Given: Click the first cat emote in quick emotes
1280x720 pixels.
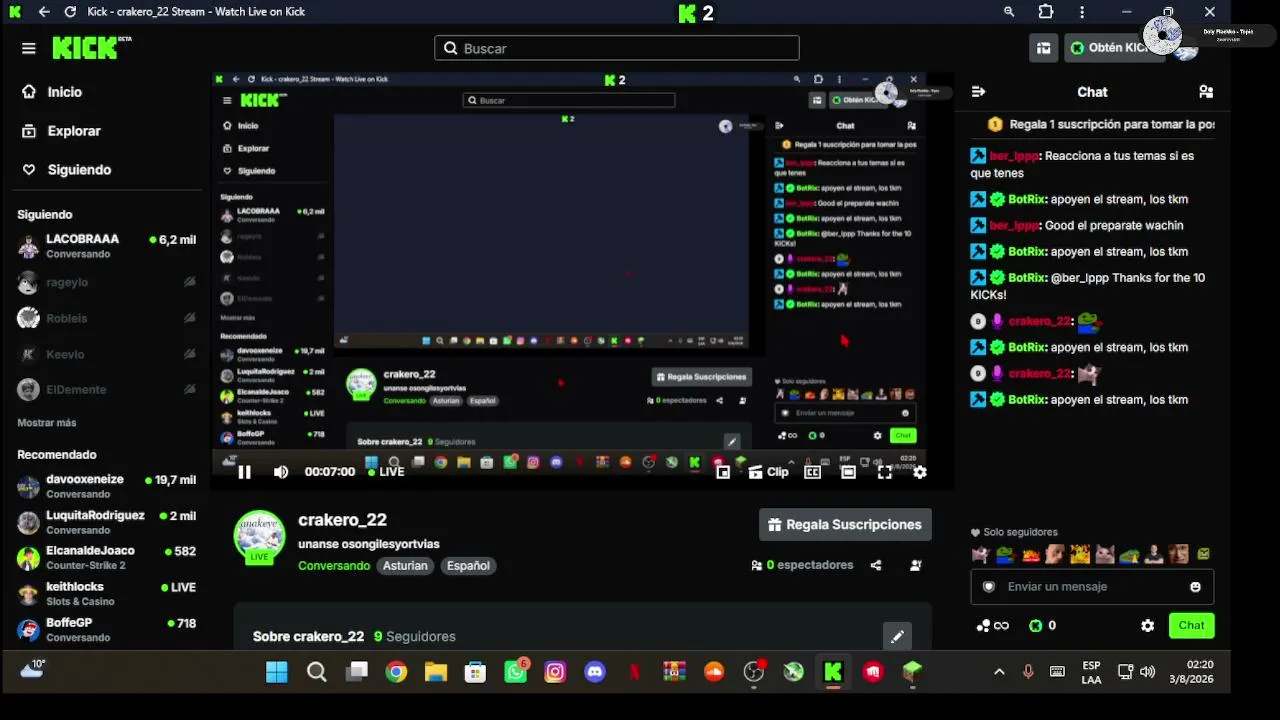Looking at the screenshot, I should tap(980, 554).
